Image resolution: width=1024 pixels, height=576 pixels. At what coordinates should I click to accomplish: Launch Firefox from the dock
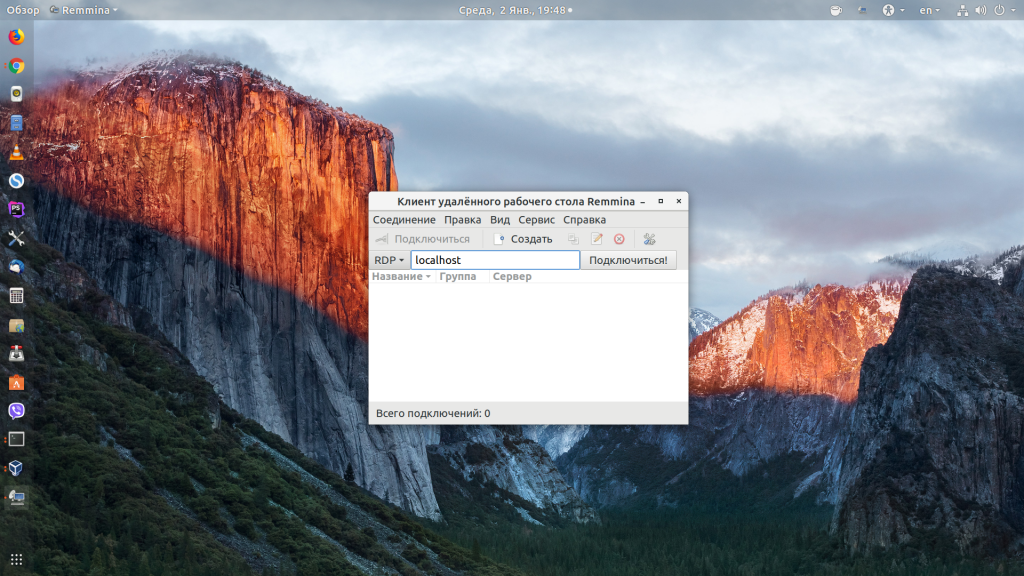pyautogui.click(x=16, y=37)
